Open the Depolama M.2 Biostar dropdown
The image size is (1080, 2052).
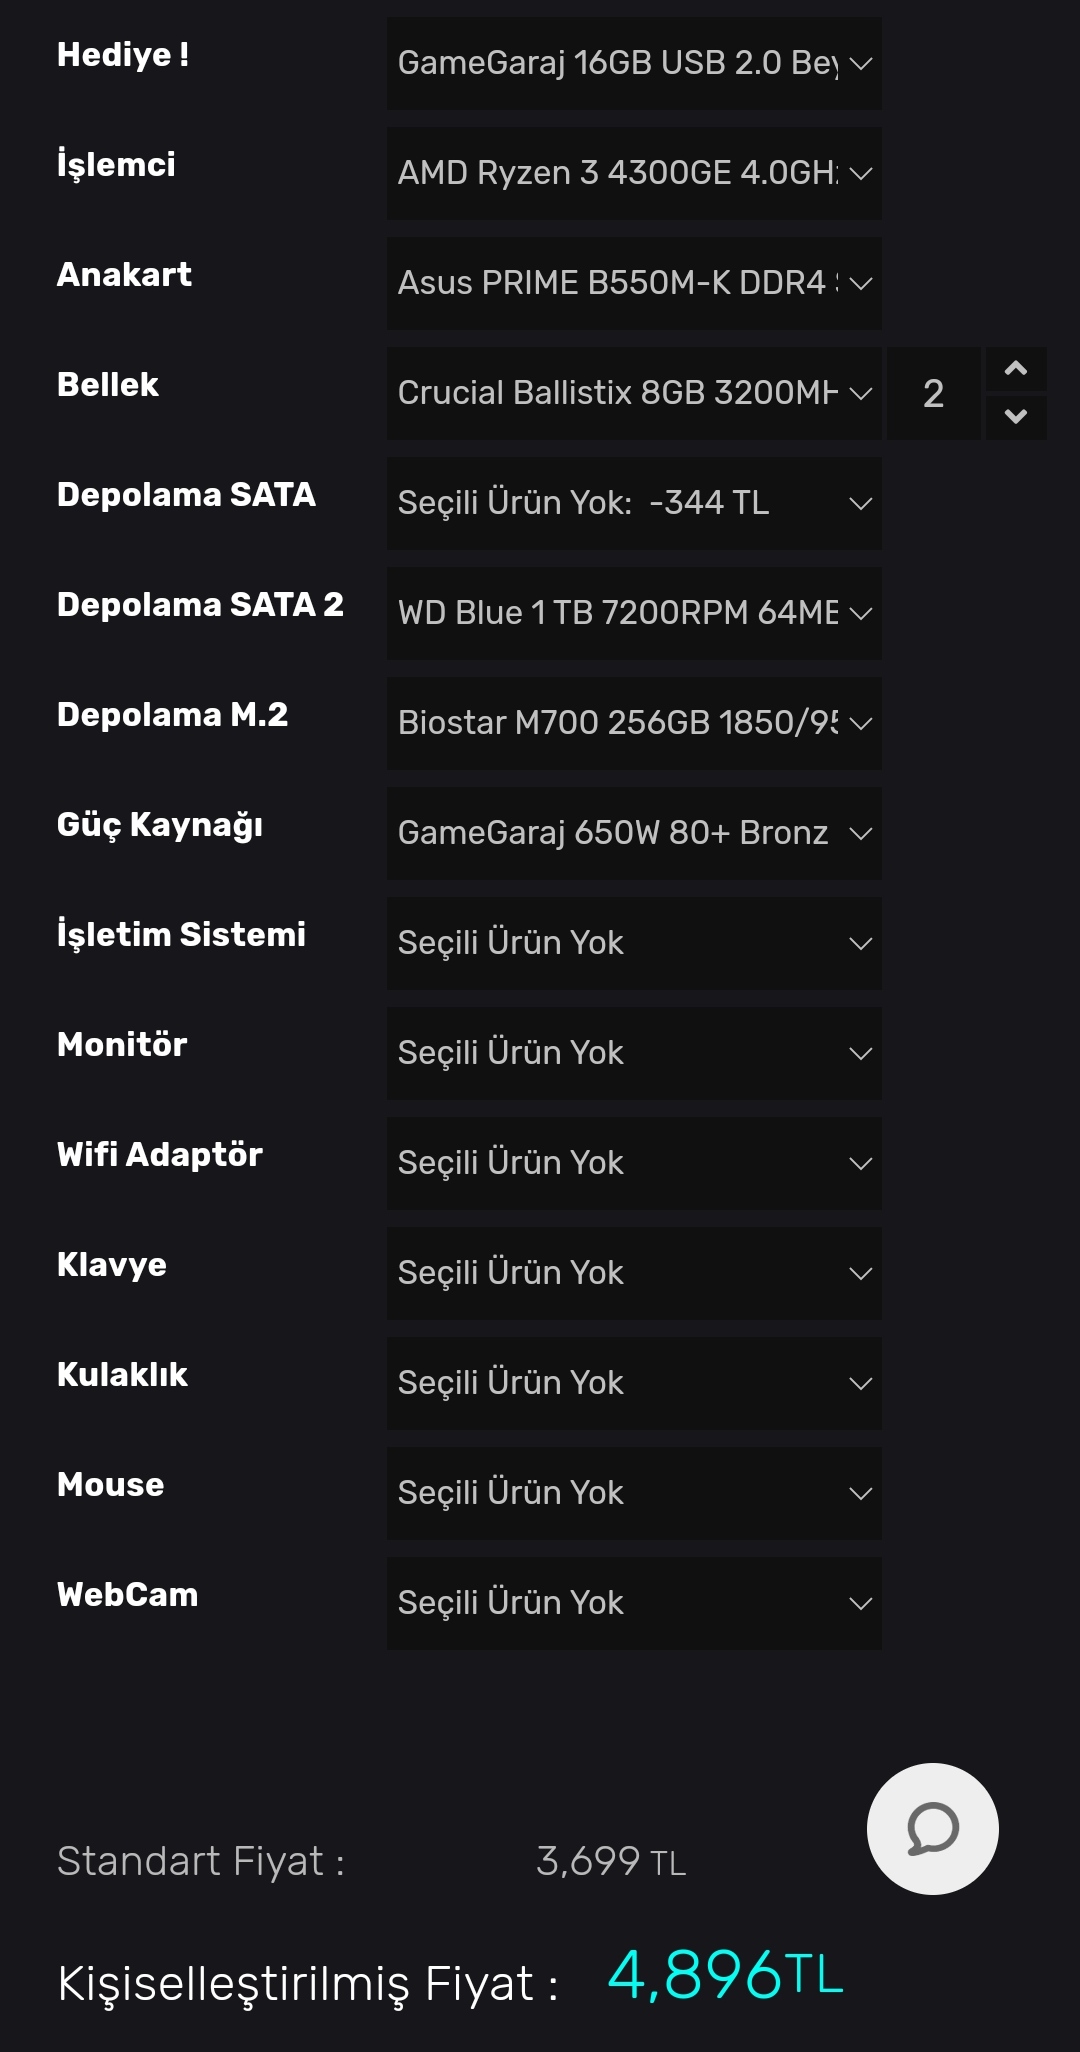(x=634, y=723)
